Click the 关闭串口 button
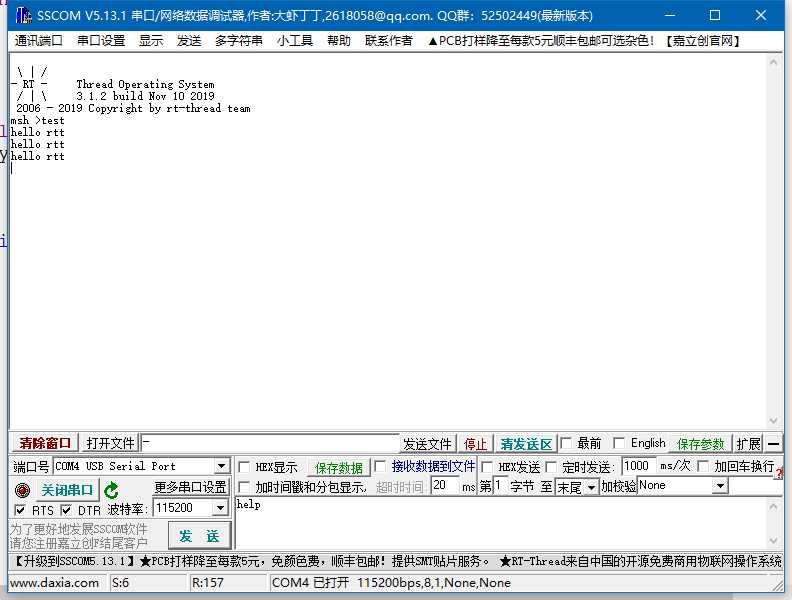 [x=67, y=490]
